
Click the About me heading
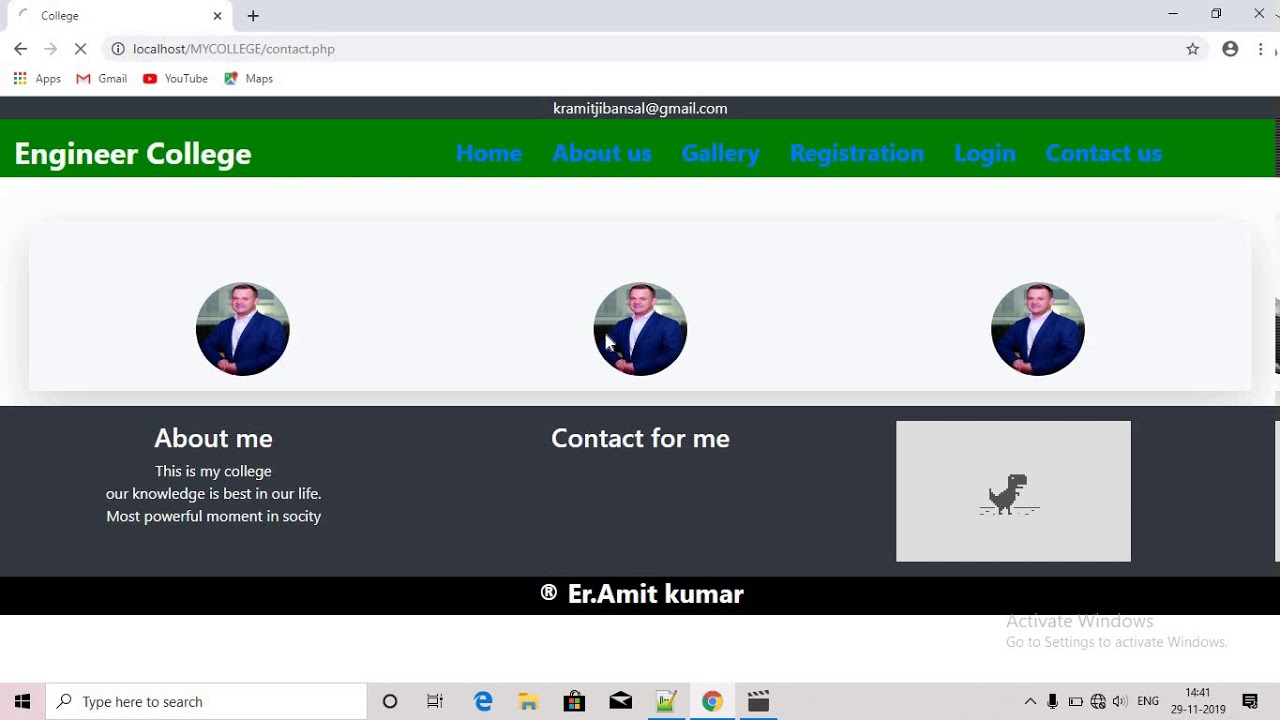pos(213,438)
